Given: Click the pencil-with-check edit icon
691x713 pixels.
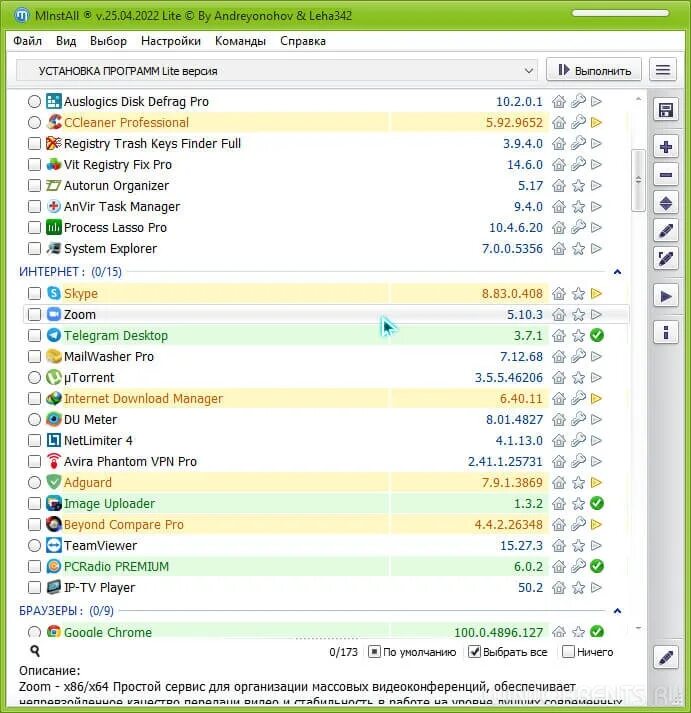Looking at the screenshot, I should pyautogui.click(x=666, y=259).
